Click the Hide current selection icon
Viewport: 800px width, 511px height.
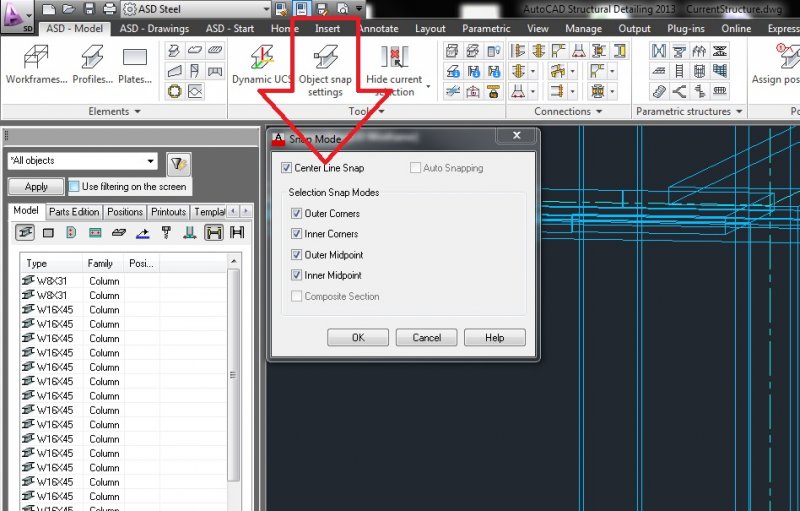(394, 56)
